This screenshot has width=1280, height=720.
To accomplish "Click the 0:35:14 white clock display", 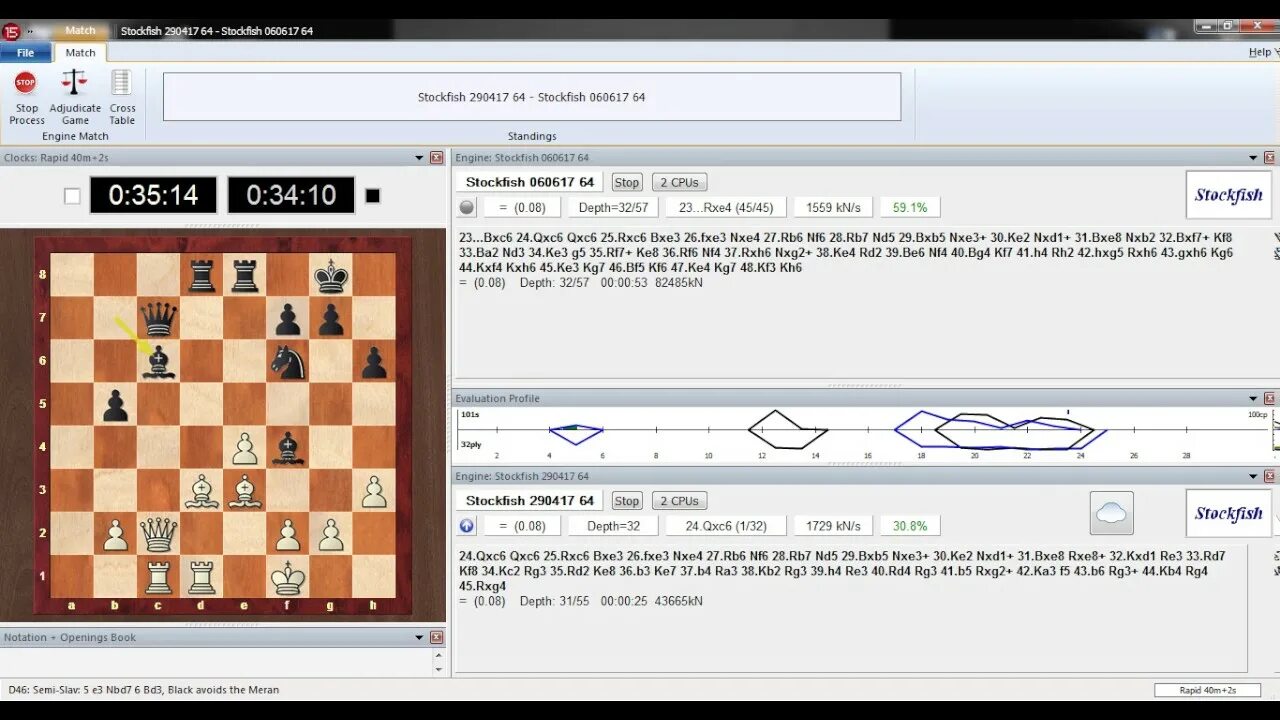I will click(153, 195).
